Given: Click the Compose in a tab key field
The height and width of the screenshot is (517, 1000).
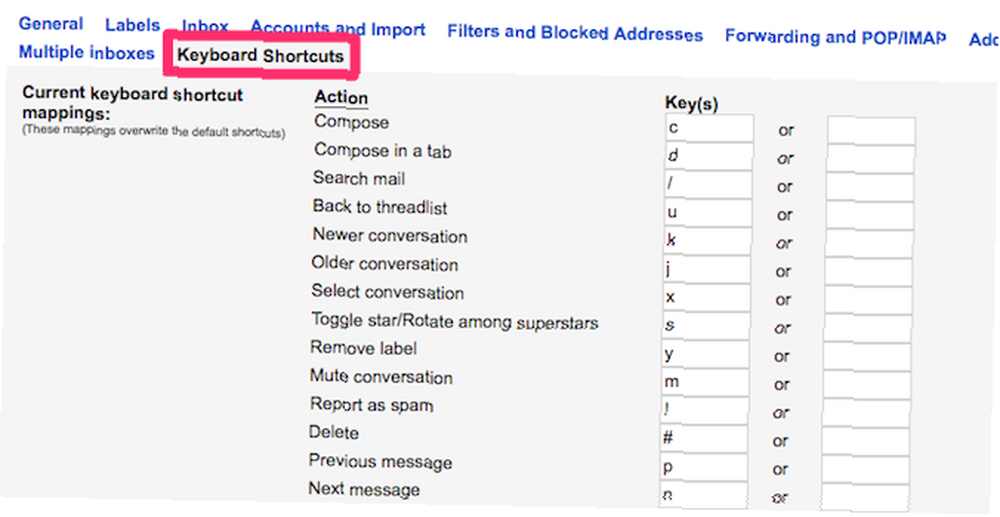Looking at the screenshot, I should pyautogui.click(x=709, y=157).
